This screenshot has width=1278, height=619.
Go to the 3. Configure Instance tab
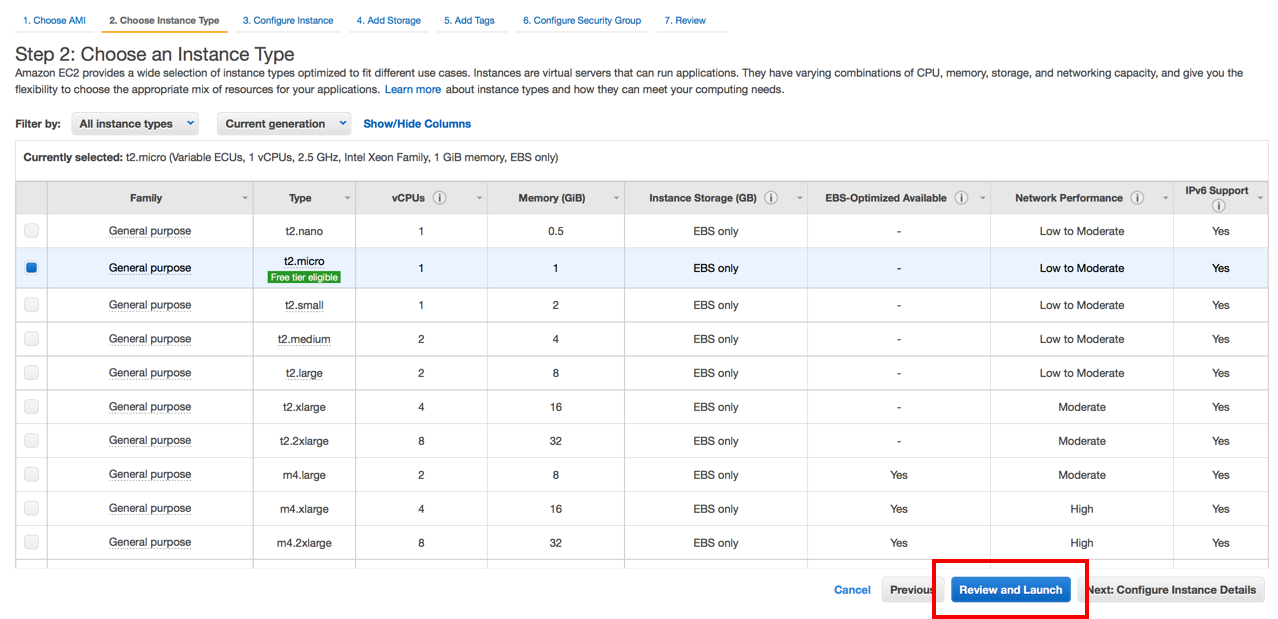[x=288, y=20]
